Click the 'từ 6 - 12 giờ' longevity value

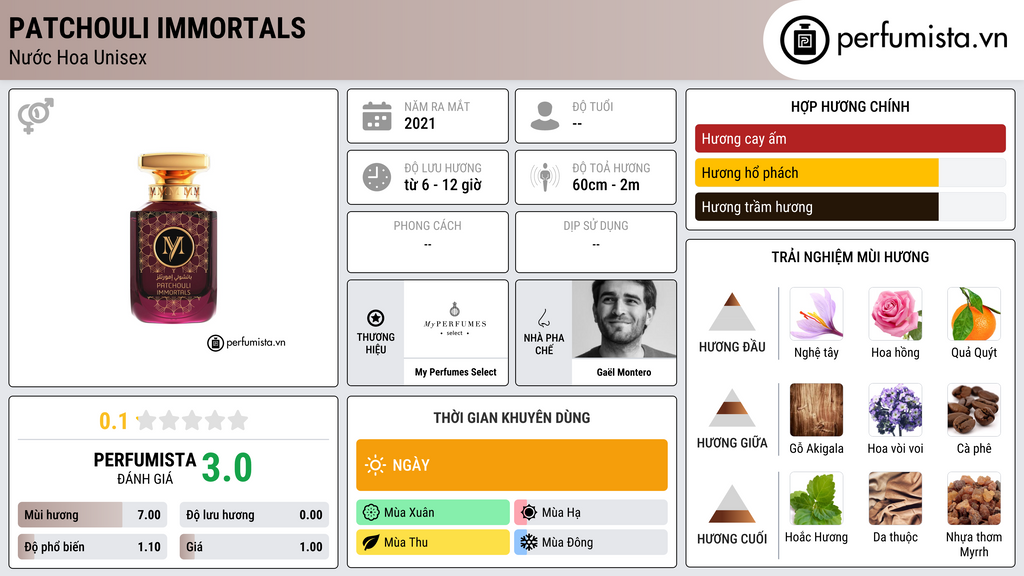pyautogui.click(x=443, y=185)
